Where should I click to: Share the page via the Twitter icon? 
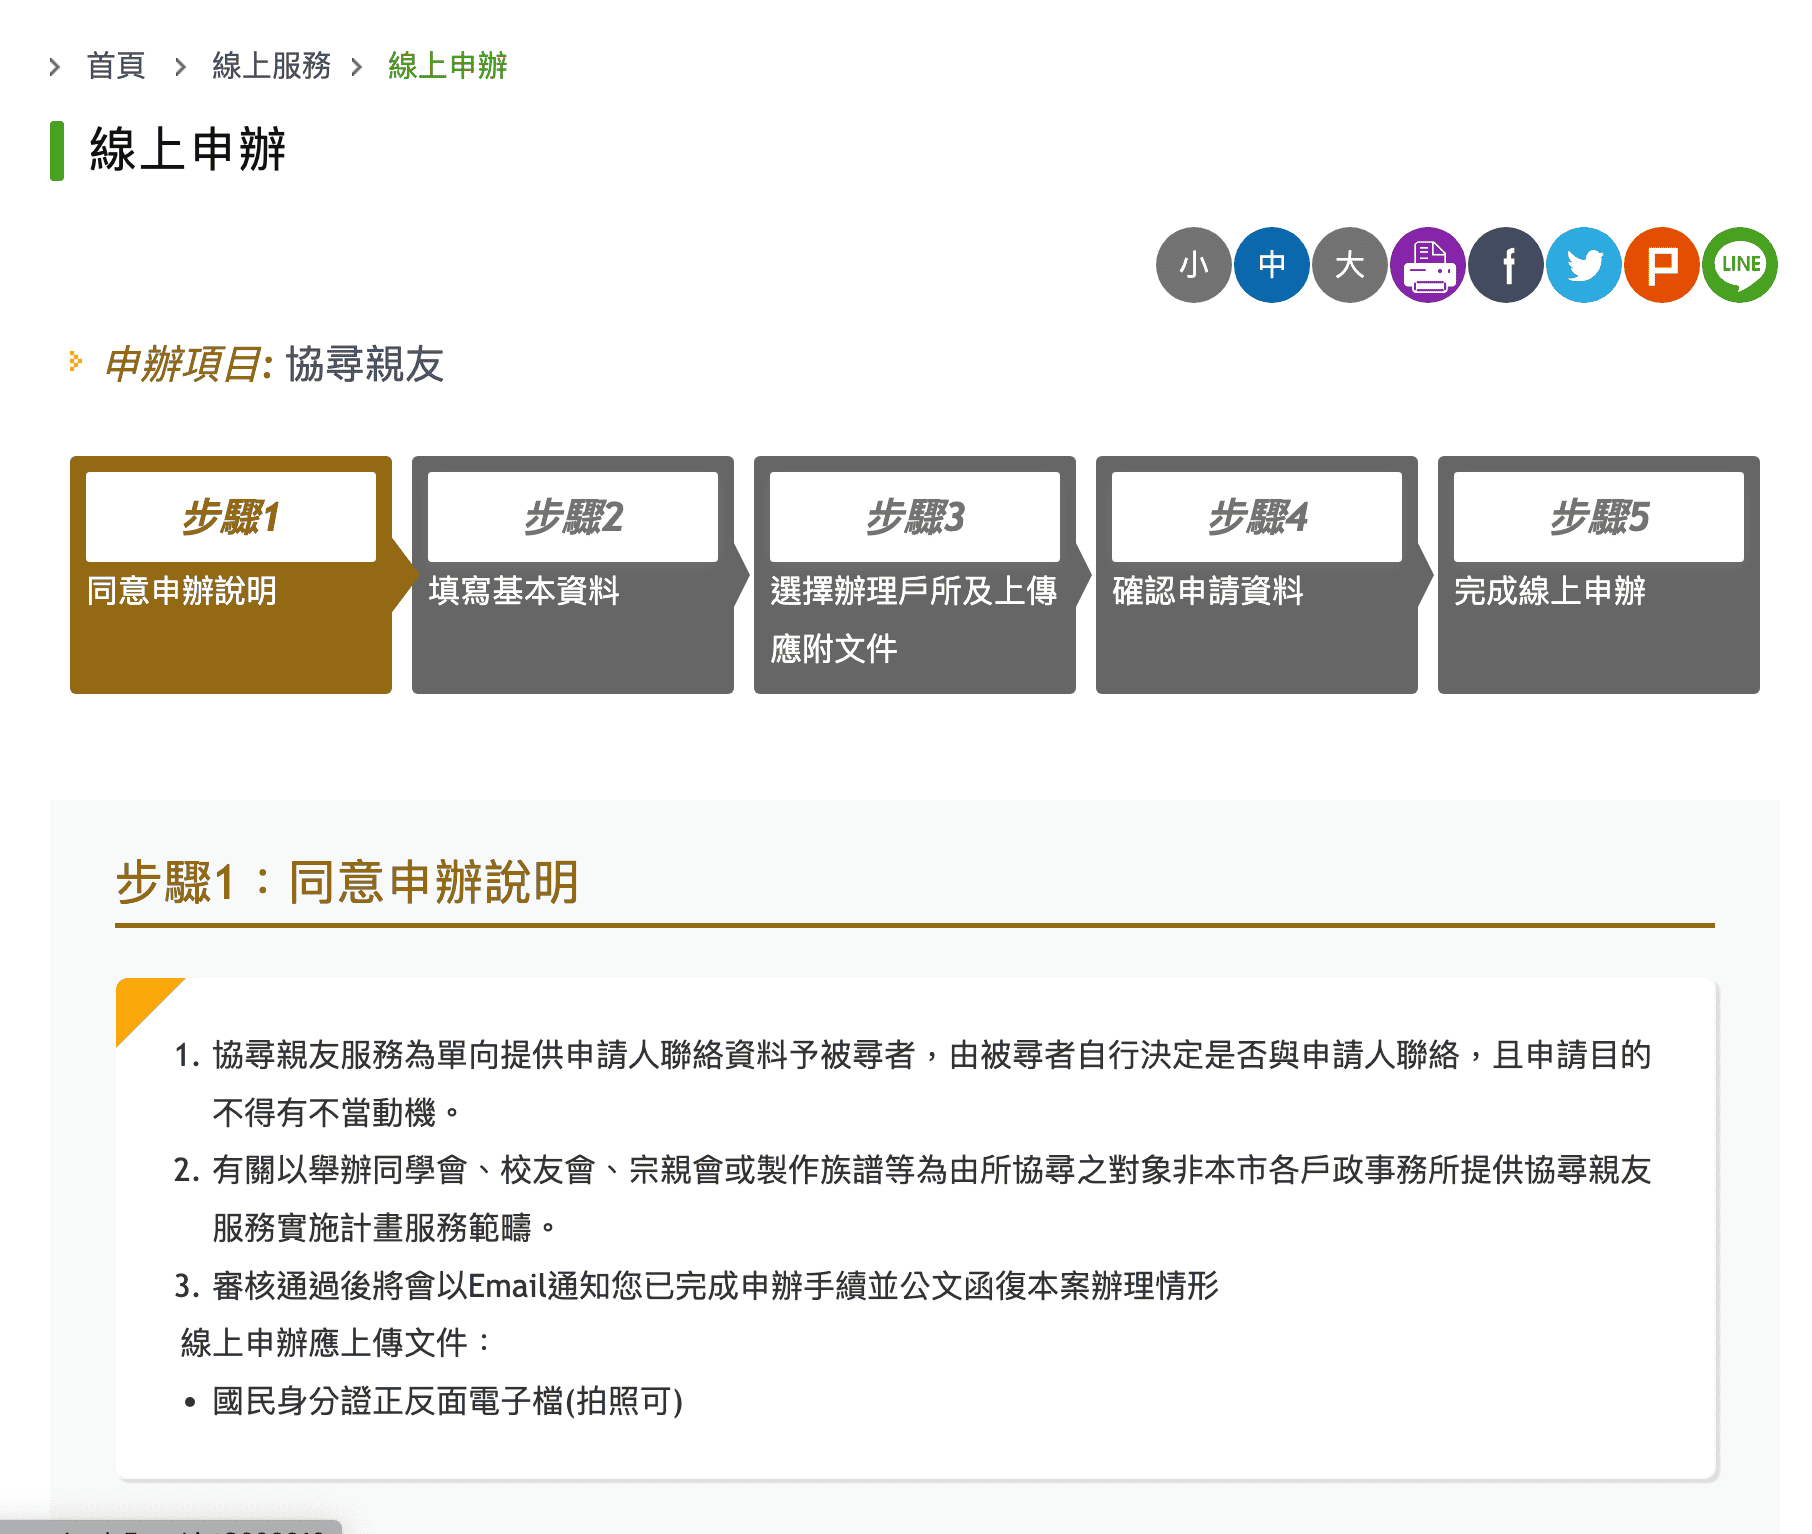click(x=1583, y=264)
